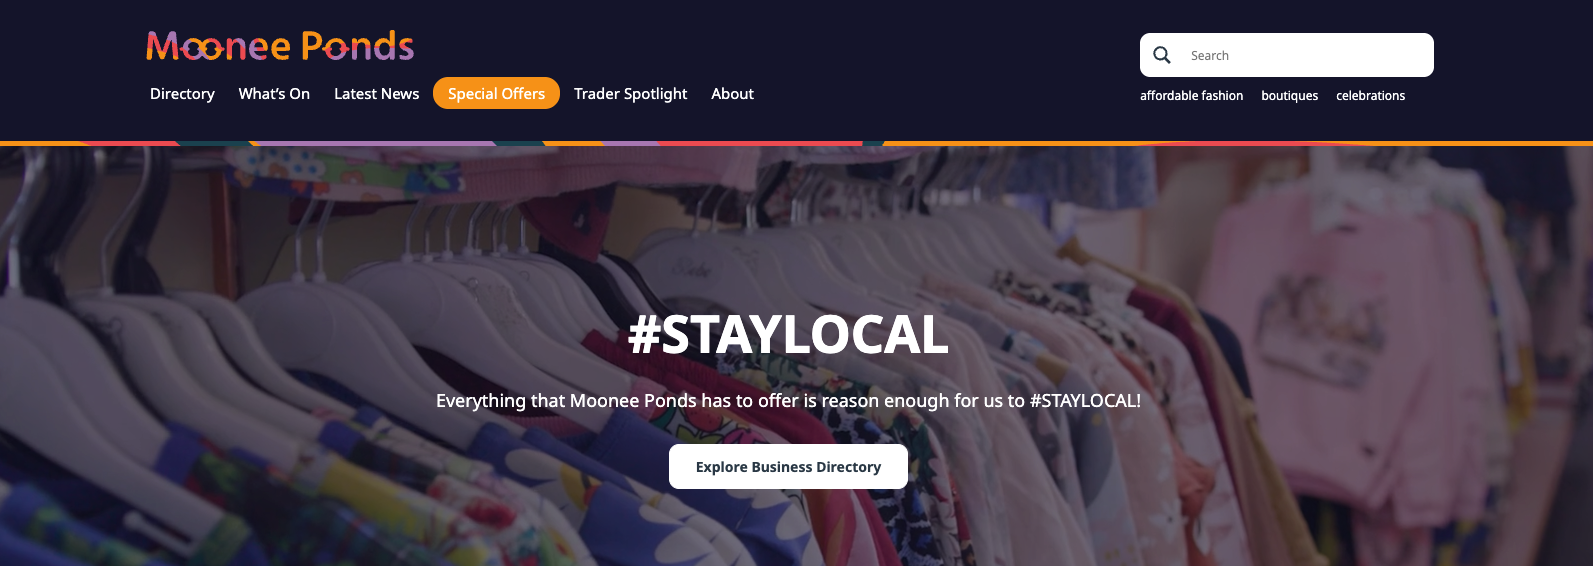Image resolution: width=1593 pixels, height=566 pixels.
Task: Visit the Trader Spotlight page
Action: tap(630, 93)
